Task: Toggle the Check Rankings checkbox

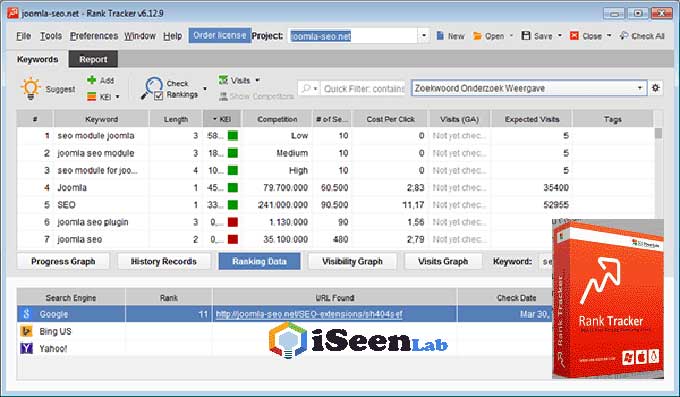Action: 158,95
